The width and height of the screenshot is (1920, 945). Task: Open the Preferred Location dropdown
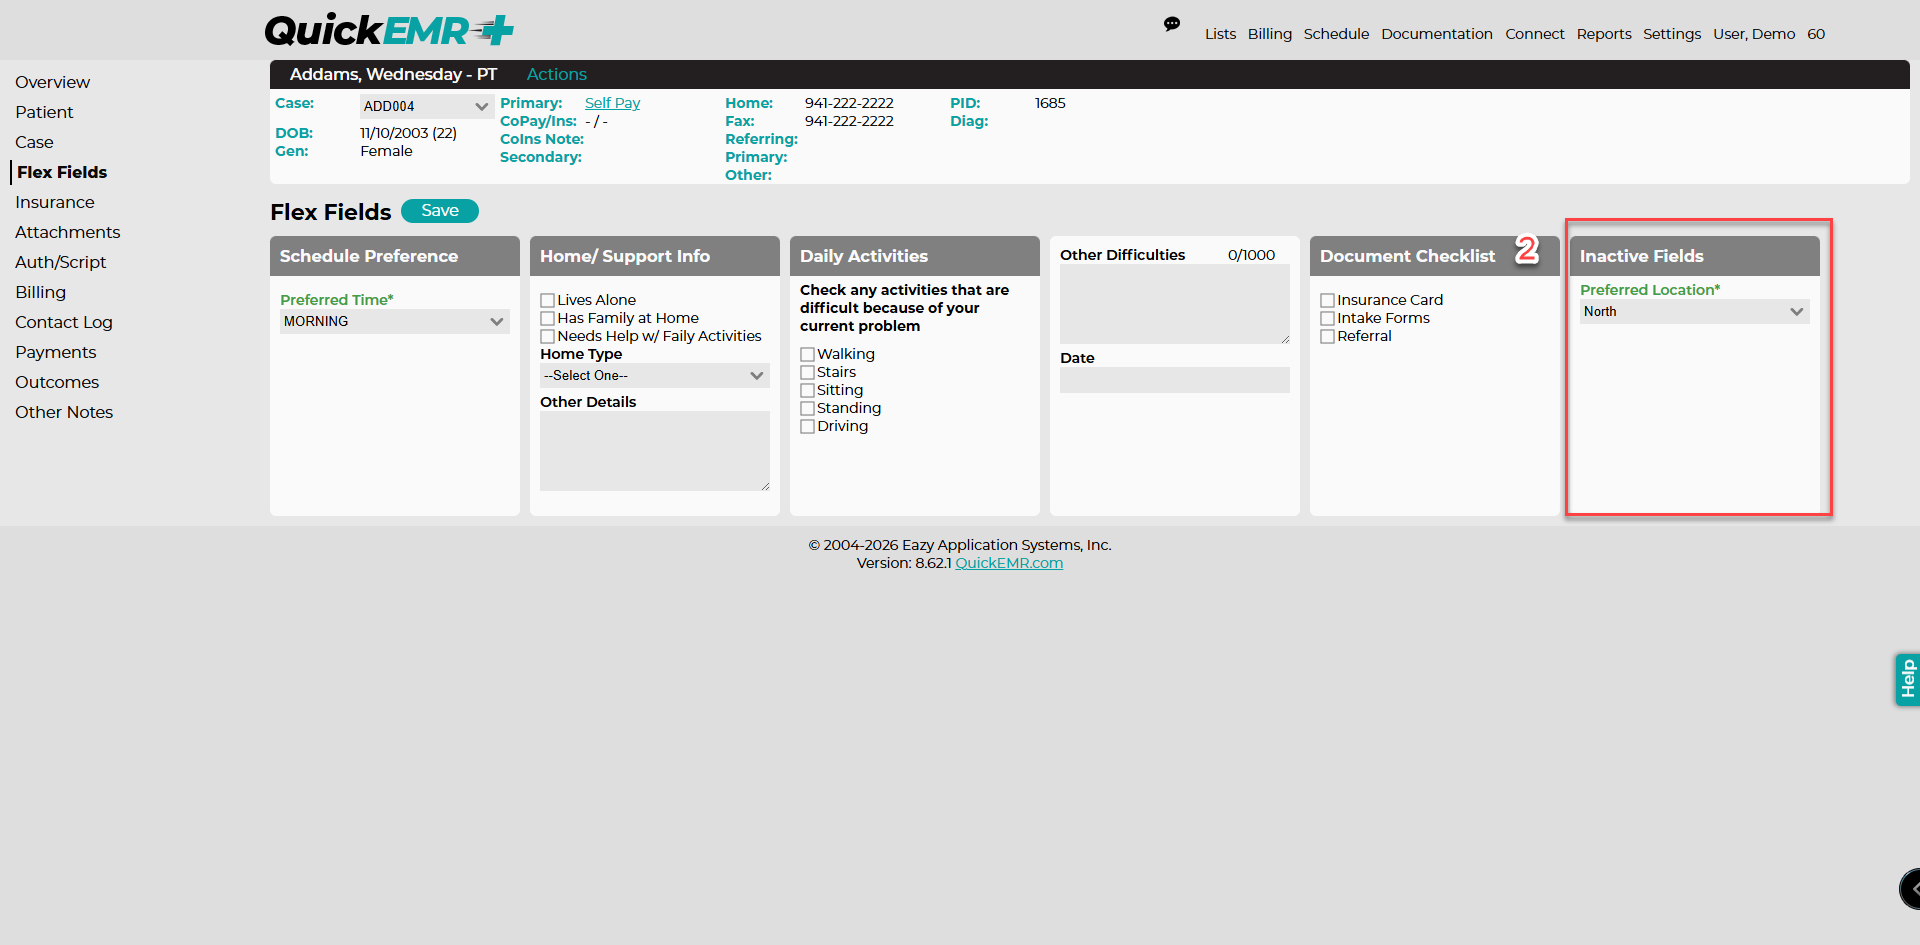pyautogui.click(x=1695, y=311)
